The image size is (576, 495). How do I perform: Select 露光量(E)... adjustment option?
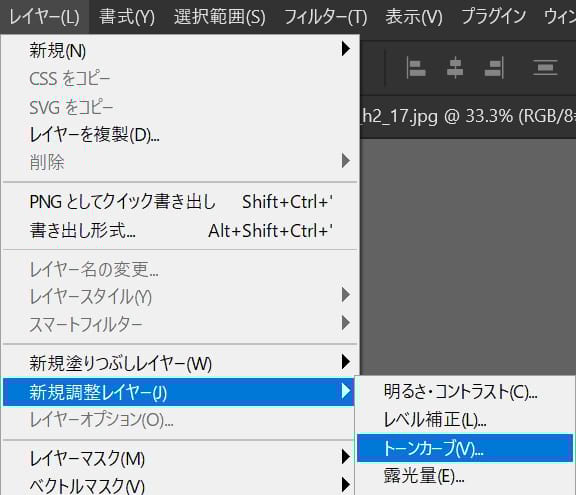465,476
